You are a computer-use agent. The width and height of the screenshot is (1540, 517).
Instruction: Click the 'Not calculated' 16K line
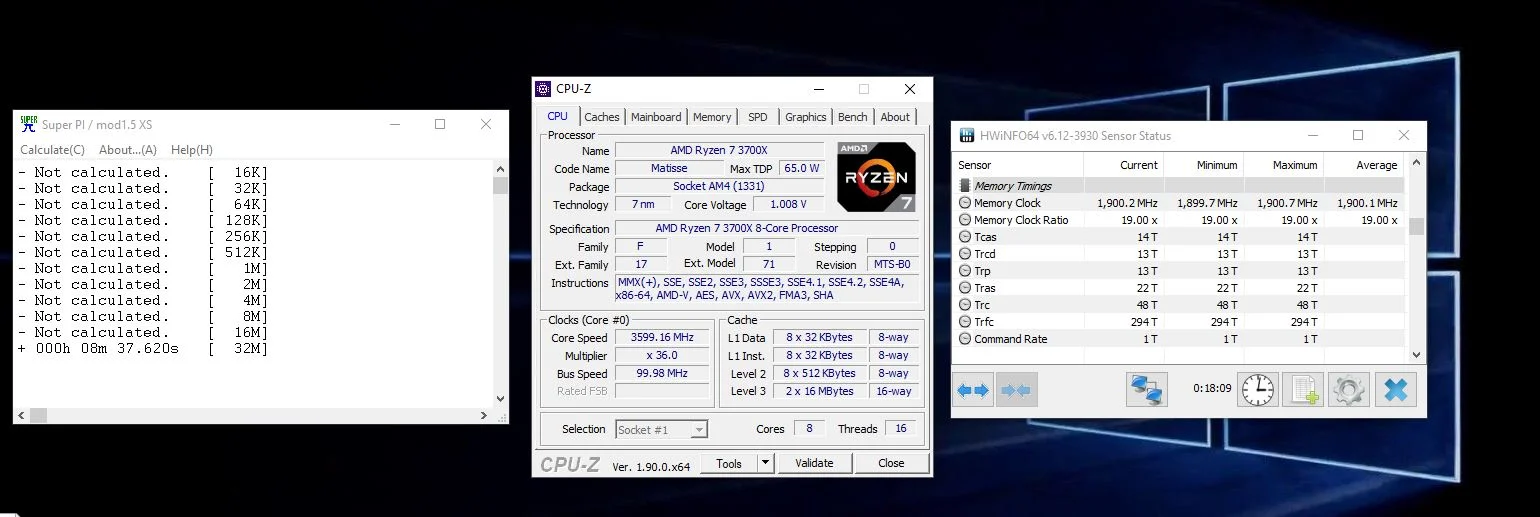[x=144, y=172]
